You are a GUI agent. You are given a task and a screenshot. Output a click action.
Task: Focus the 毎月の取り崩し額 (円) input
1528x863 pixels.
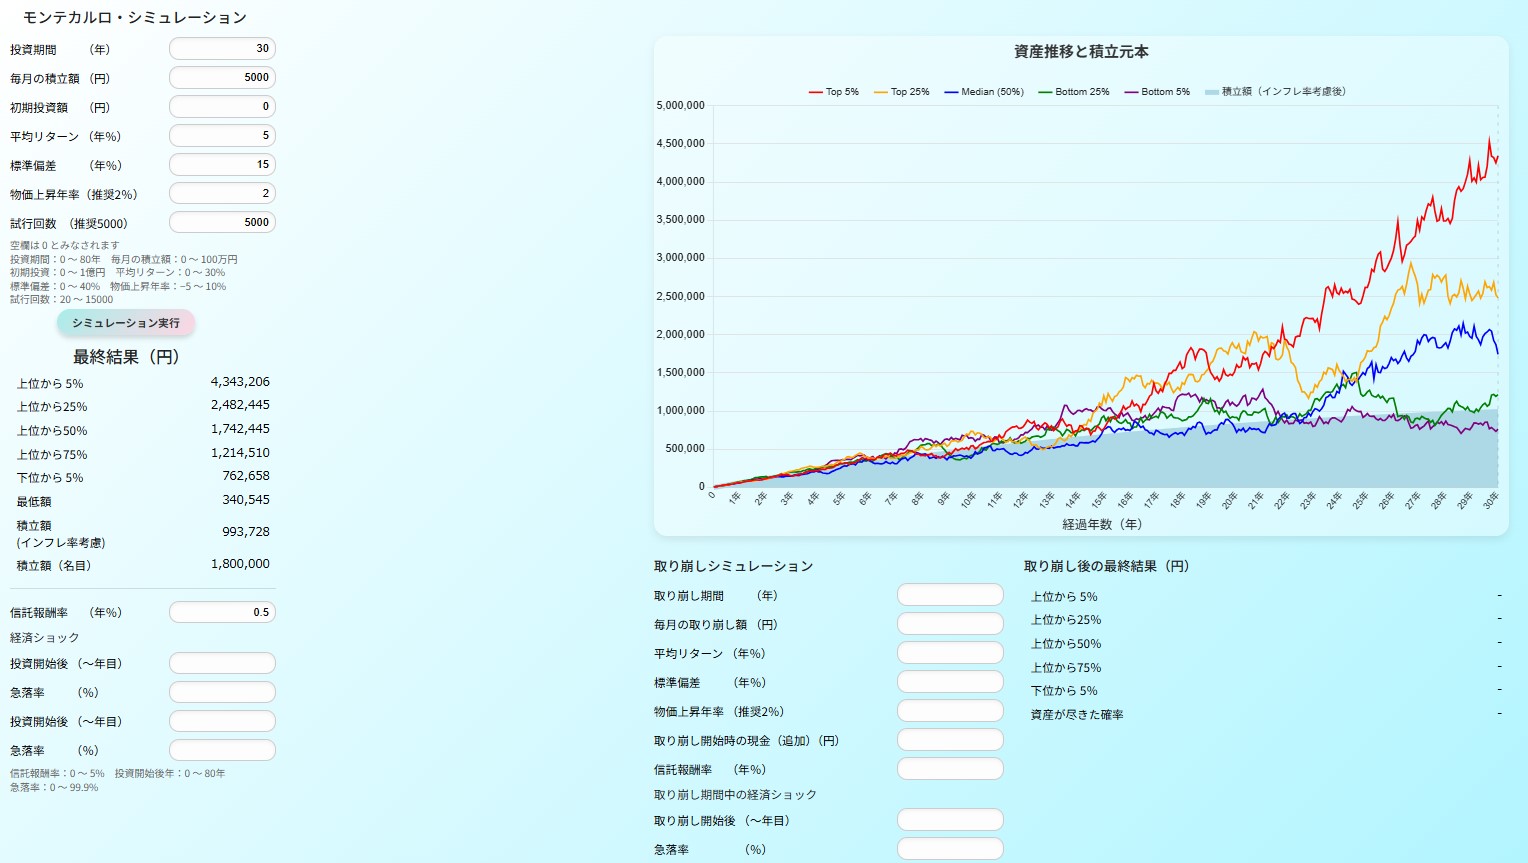(950, 624)
